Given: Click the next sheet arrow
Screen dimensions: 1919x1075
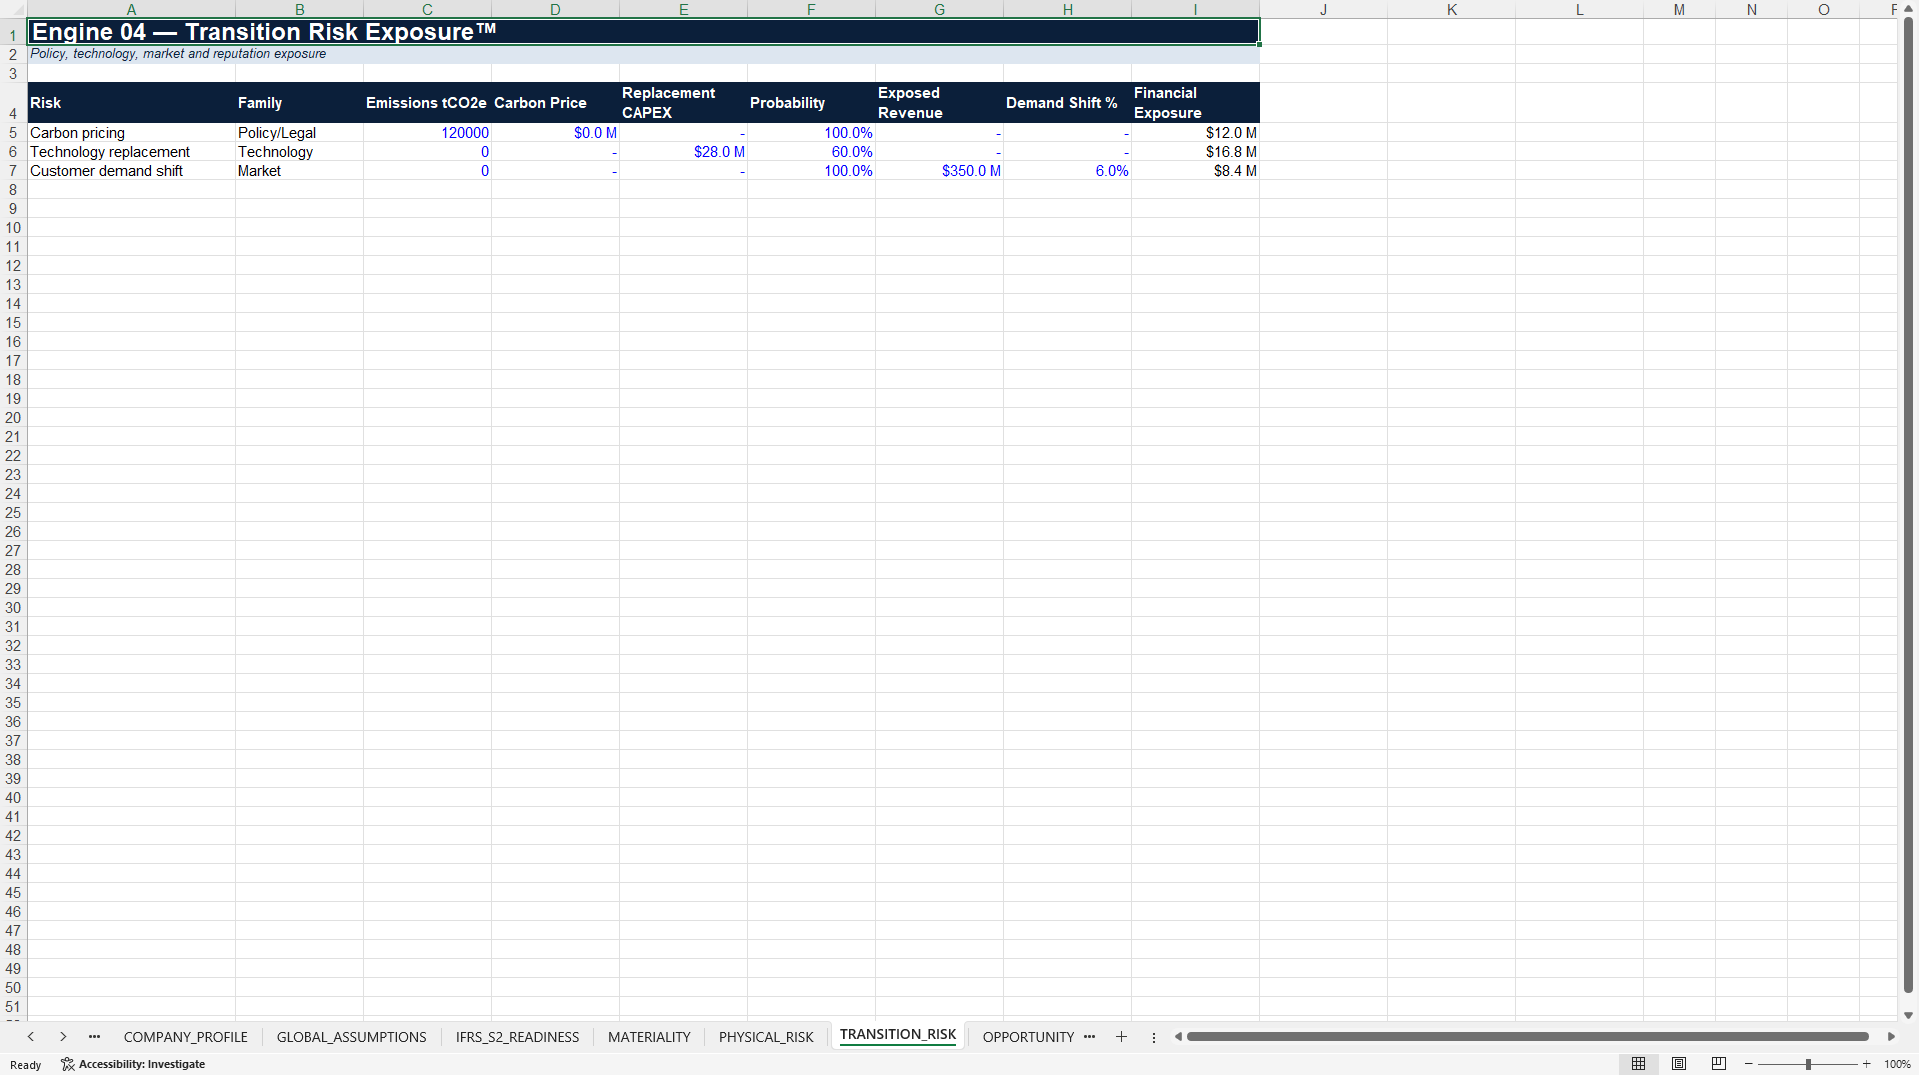Looking at the screenshot, I should click(63, 1037).
